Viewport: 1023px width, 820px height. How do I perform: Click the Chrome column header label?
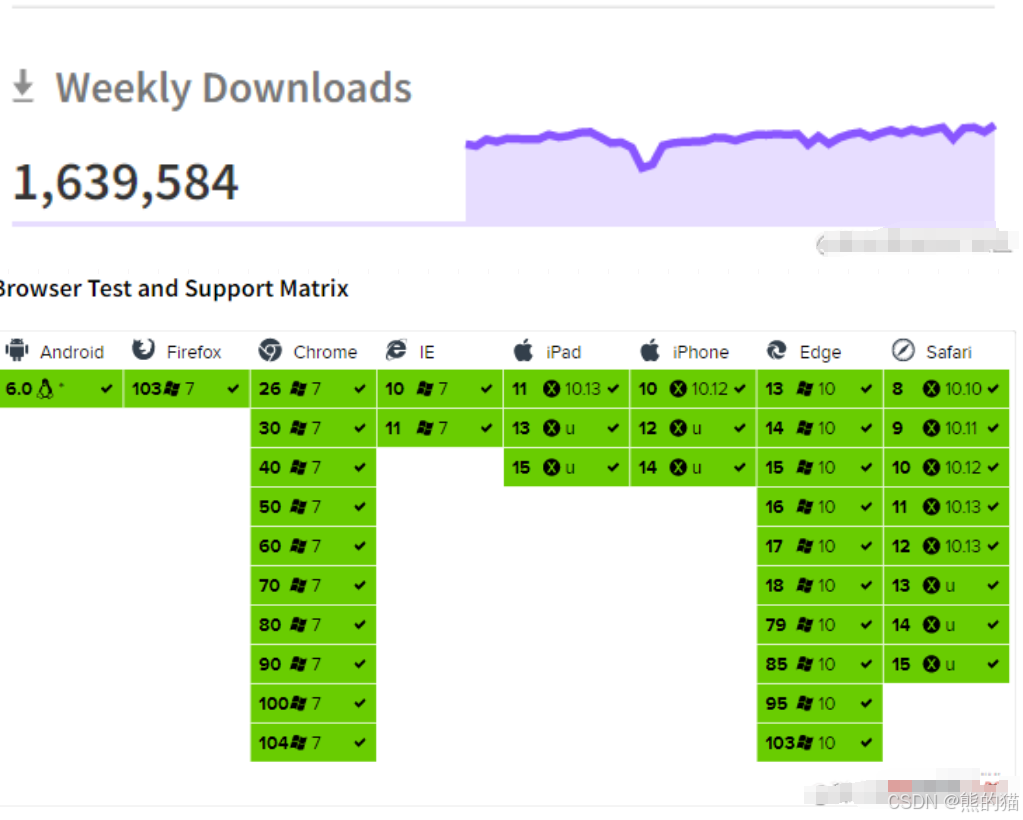pyautogui.click(x=326, y=352)
